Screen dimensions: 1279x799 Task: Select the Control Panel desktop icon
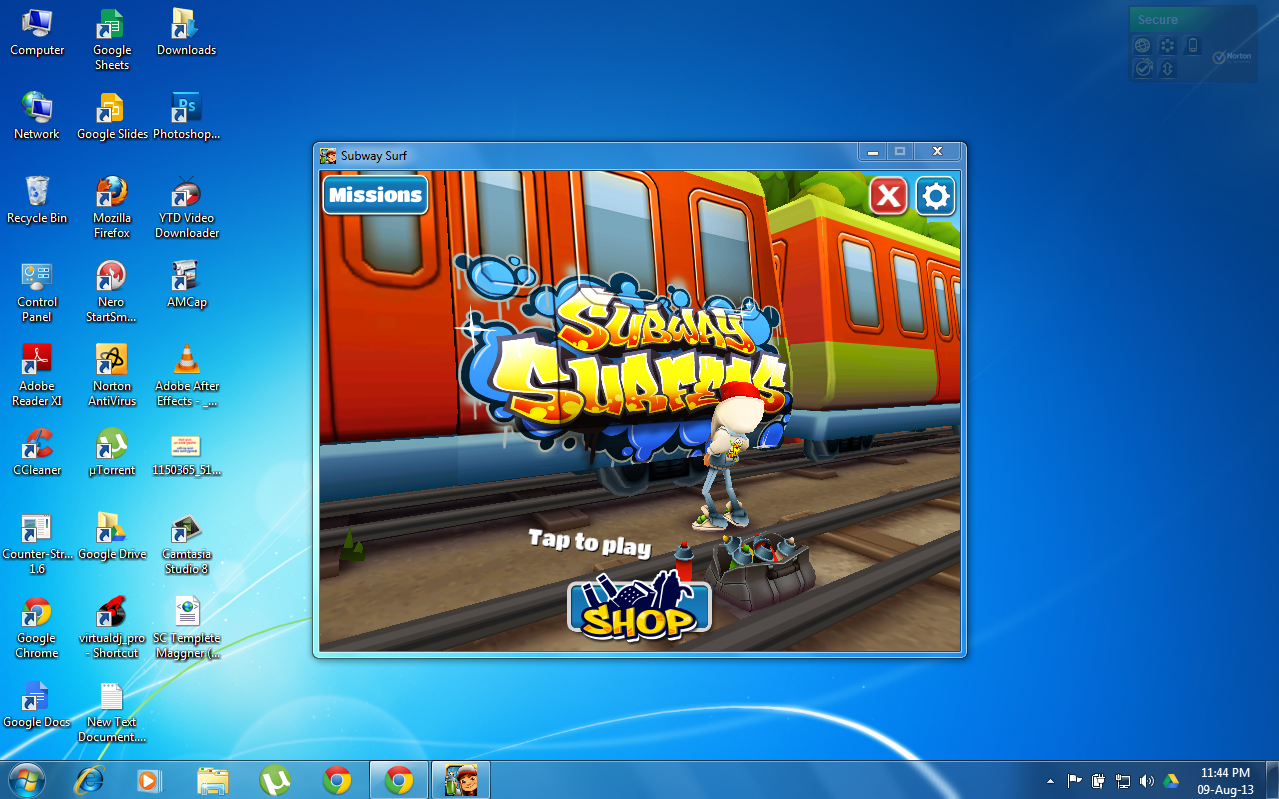point(37,291)
